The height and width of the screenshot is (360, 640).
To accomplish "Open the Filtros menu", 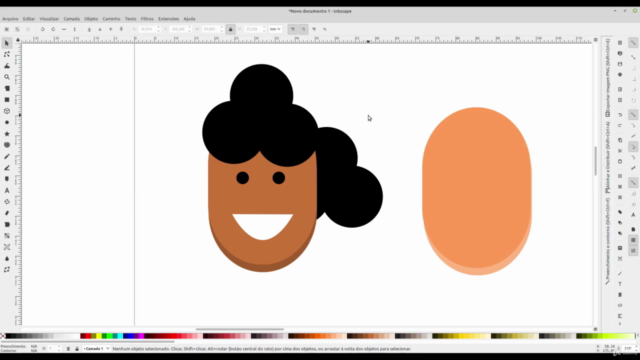I will click(147, 19).
